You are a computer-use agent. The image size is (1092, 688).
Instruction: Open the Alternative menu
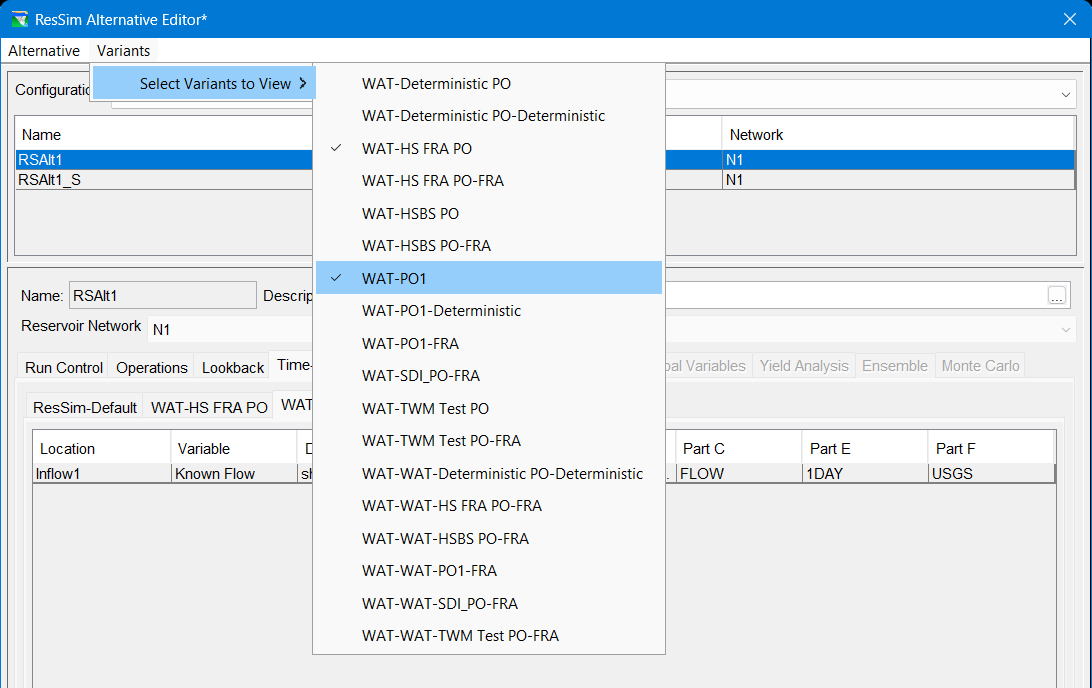tap(44, 51)
